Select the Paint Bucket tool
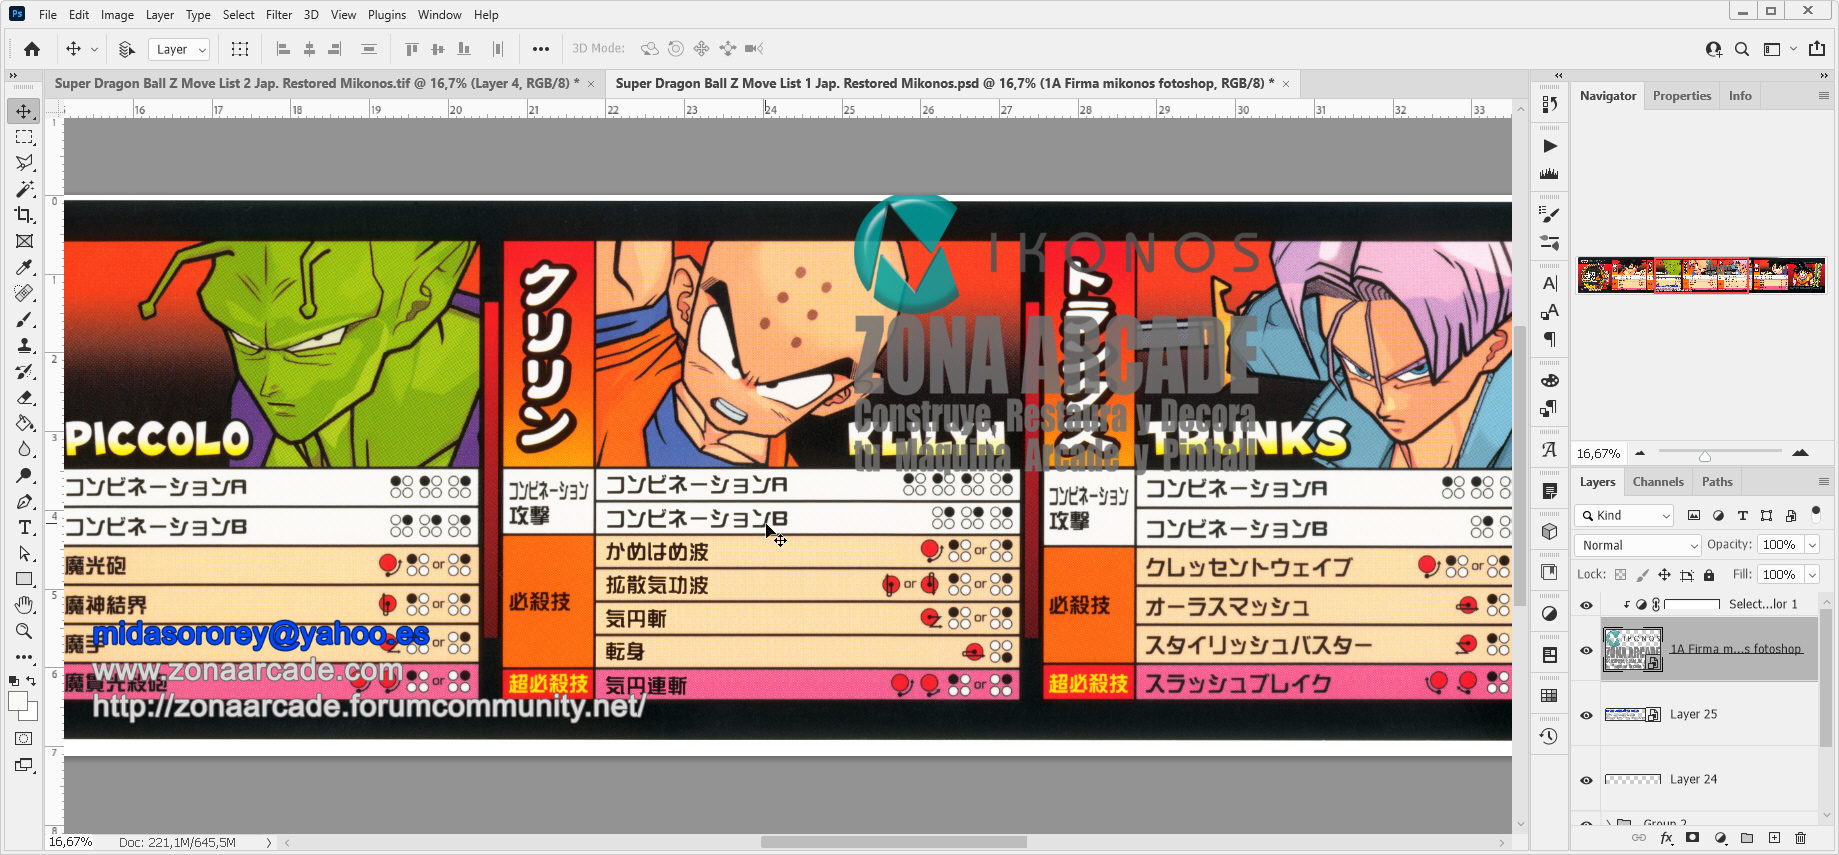This screenshot has height=855, width=1839. [24, 423]
